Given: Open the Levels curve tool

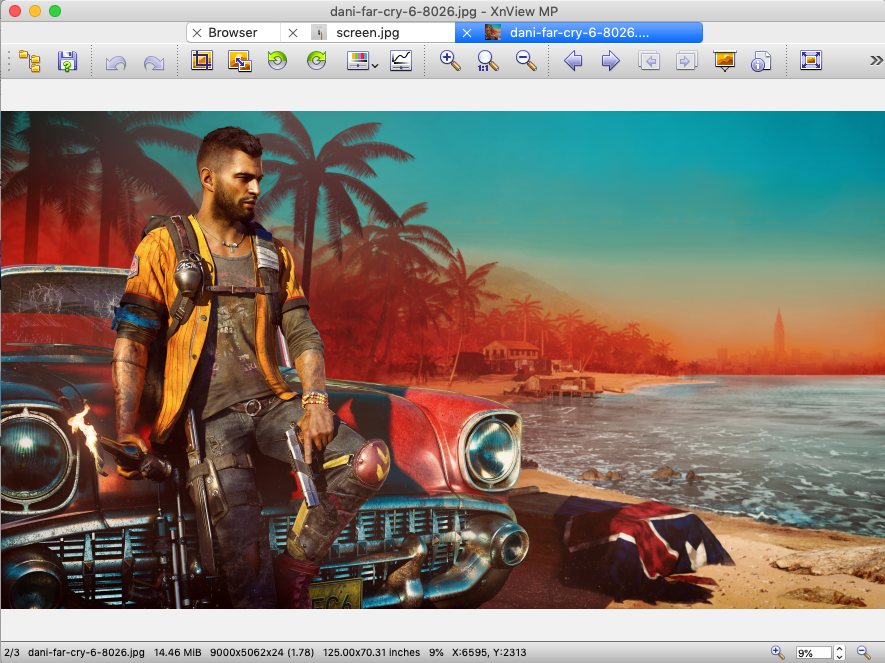Looking at the screenshot, I should click(x=401, y=60).
